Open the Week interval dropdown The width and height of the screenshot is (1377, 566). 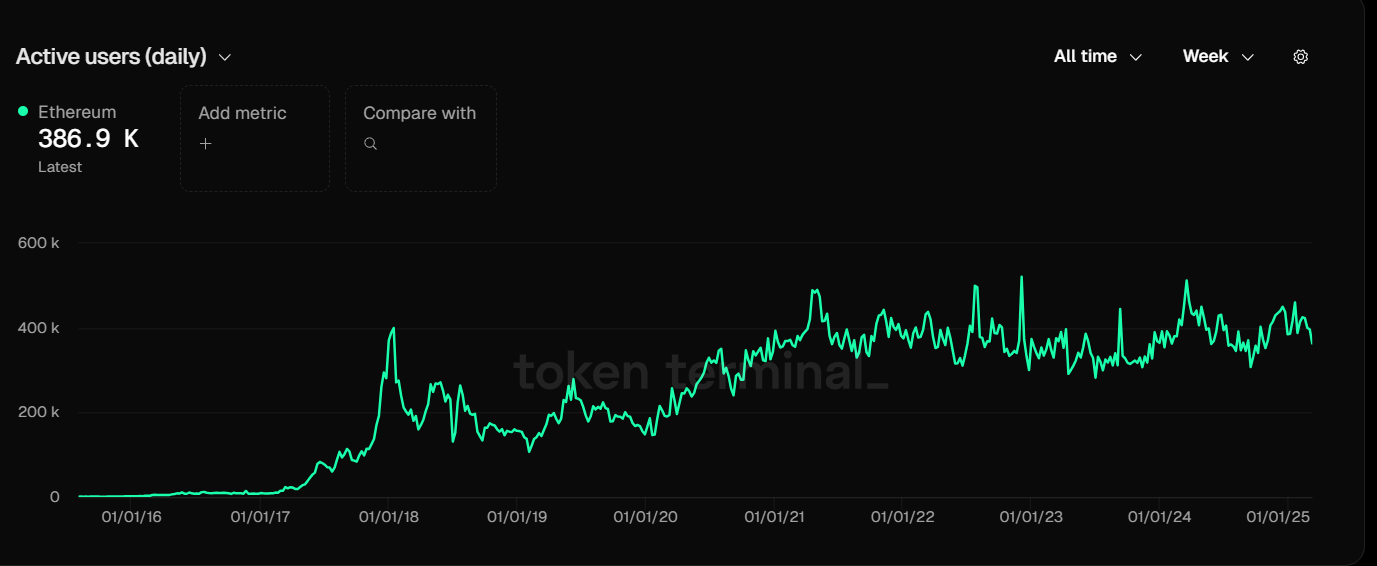tap(1217, 57)
